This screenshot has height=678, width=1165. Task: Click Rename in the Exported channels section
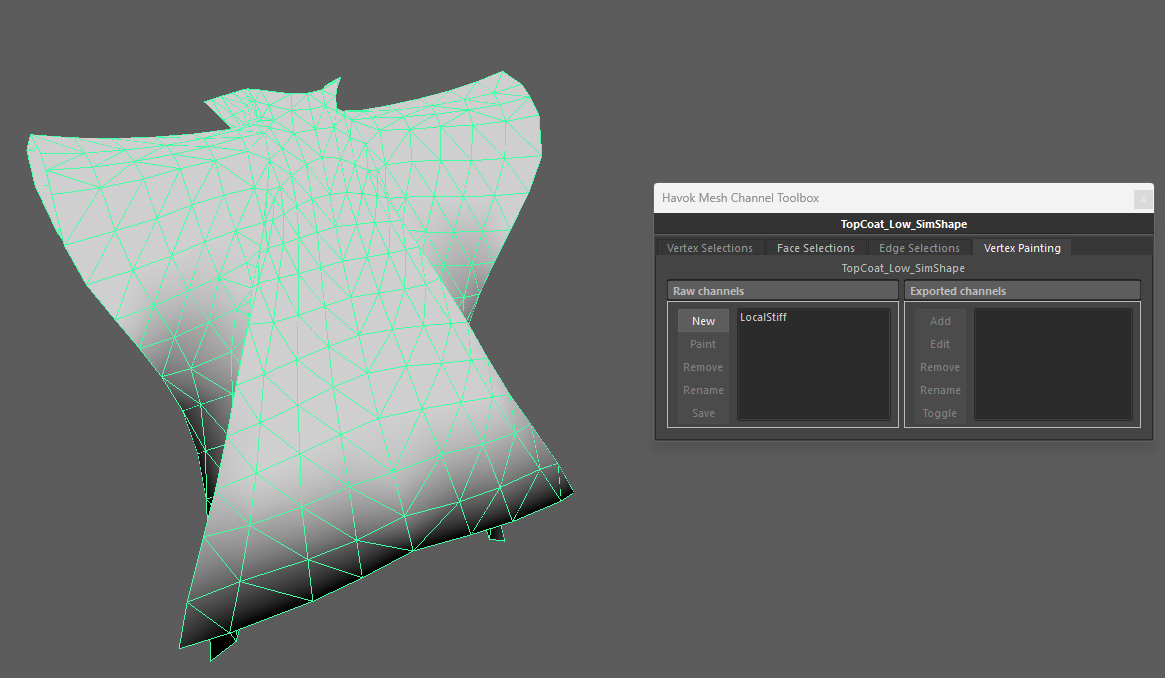(940, 390)
